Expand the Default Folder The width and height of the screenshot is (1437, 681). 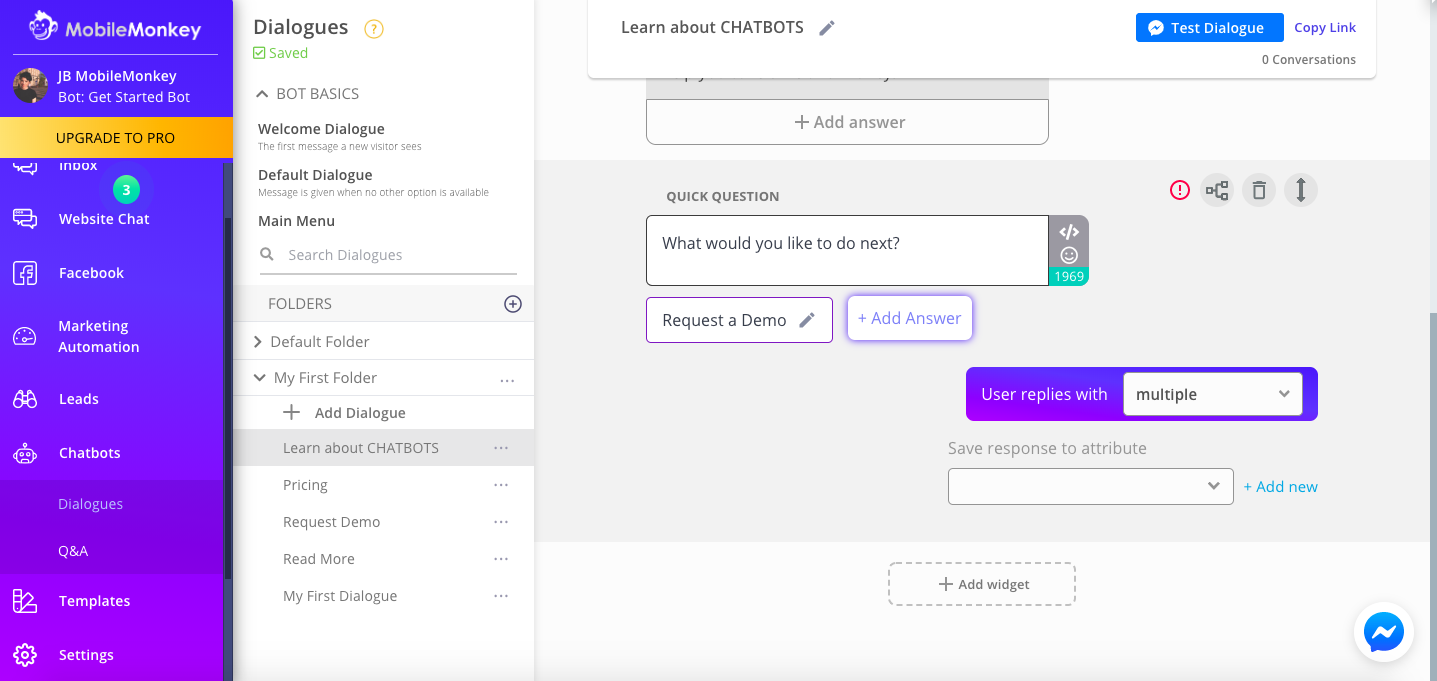point(258,340)
